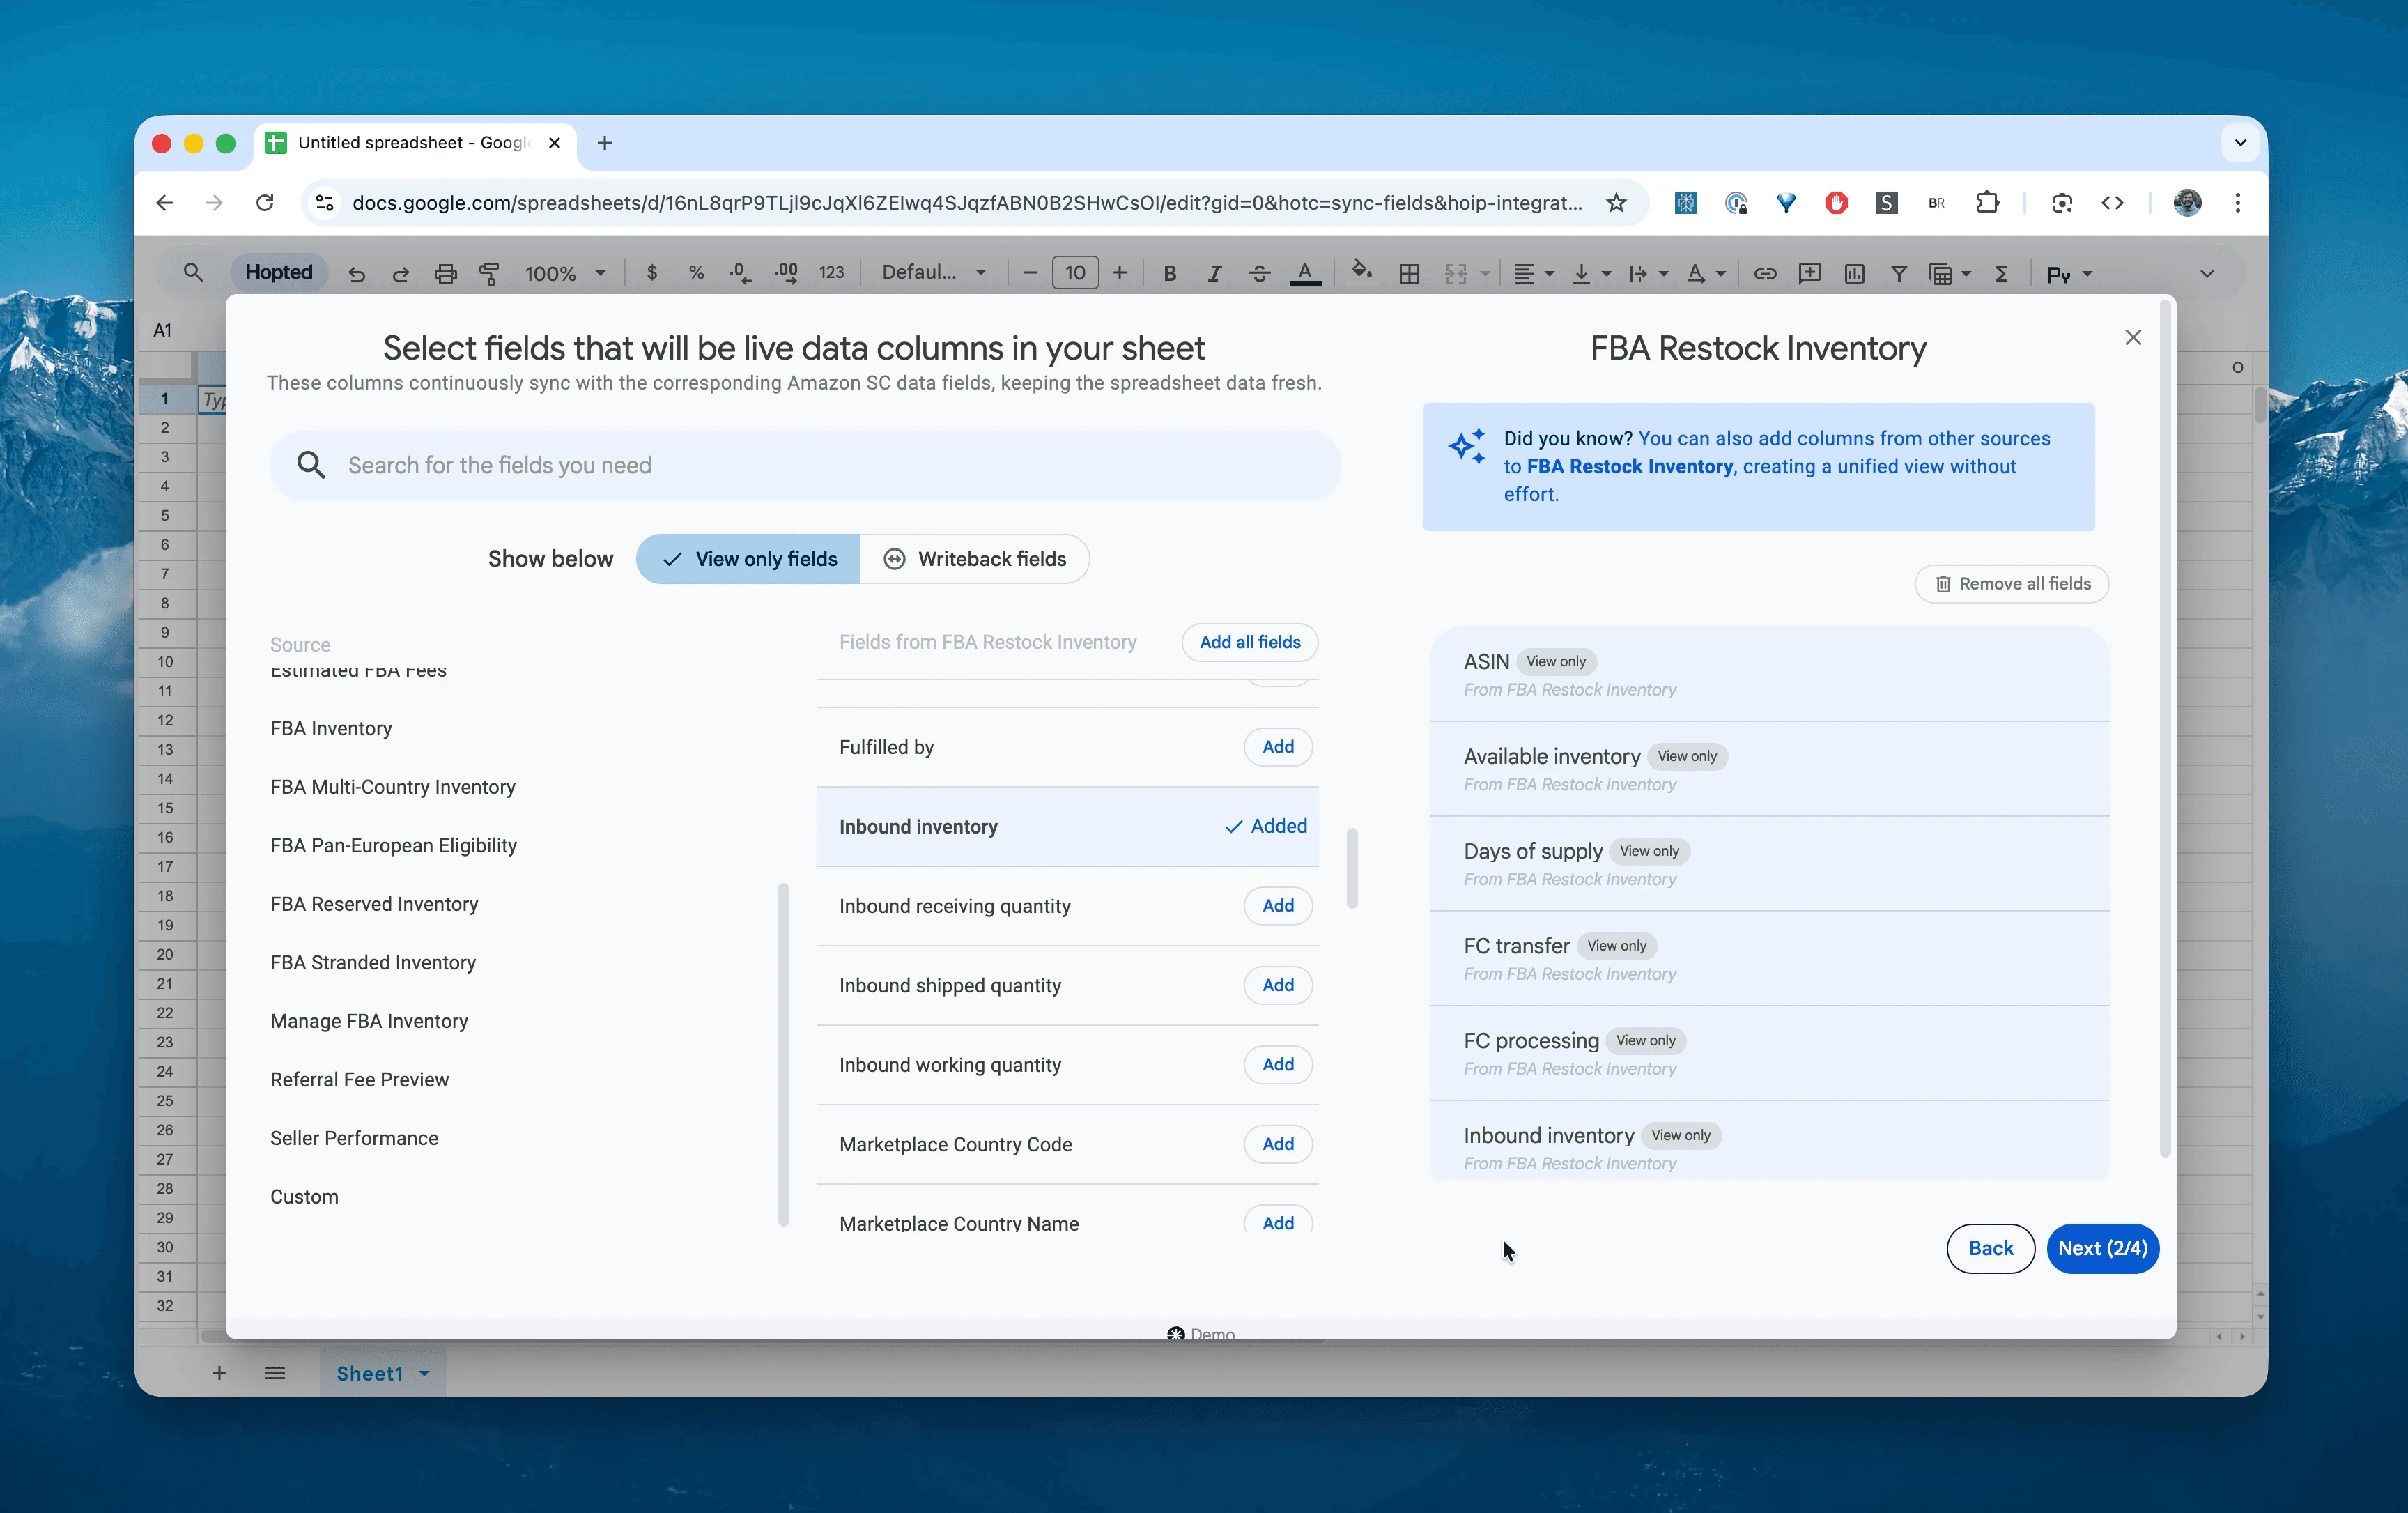Open the text color picker

click(1305, 273)
